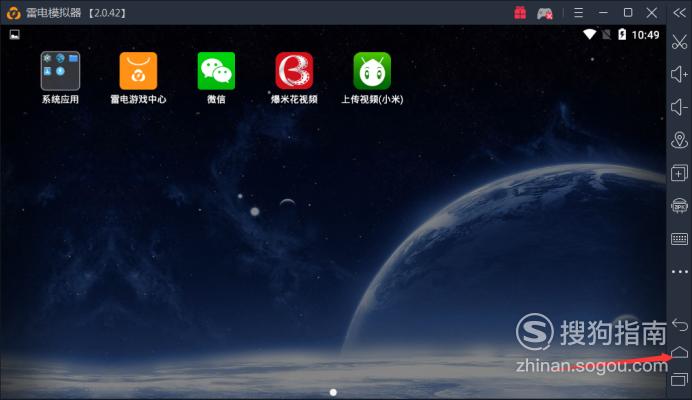Click the Android back arrow button
This screenshot has width=692, height=400.
680,325
